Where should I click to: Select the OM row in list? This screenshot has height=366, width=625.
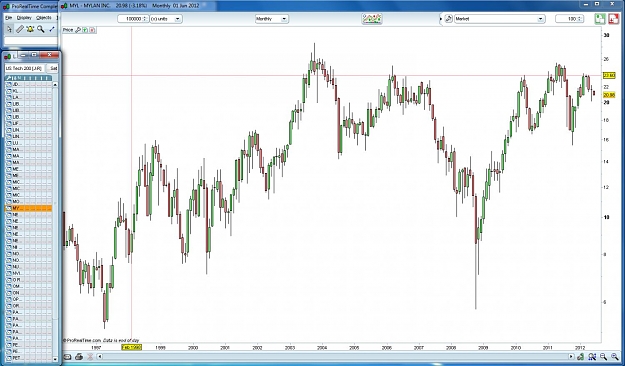[28, 286]
